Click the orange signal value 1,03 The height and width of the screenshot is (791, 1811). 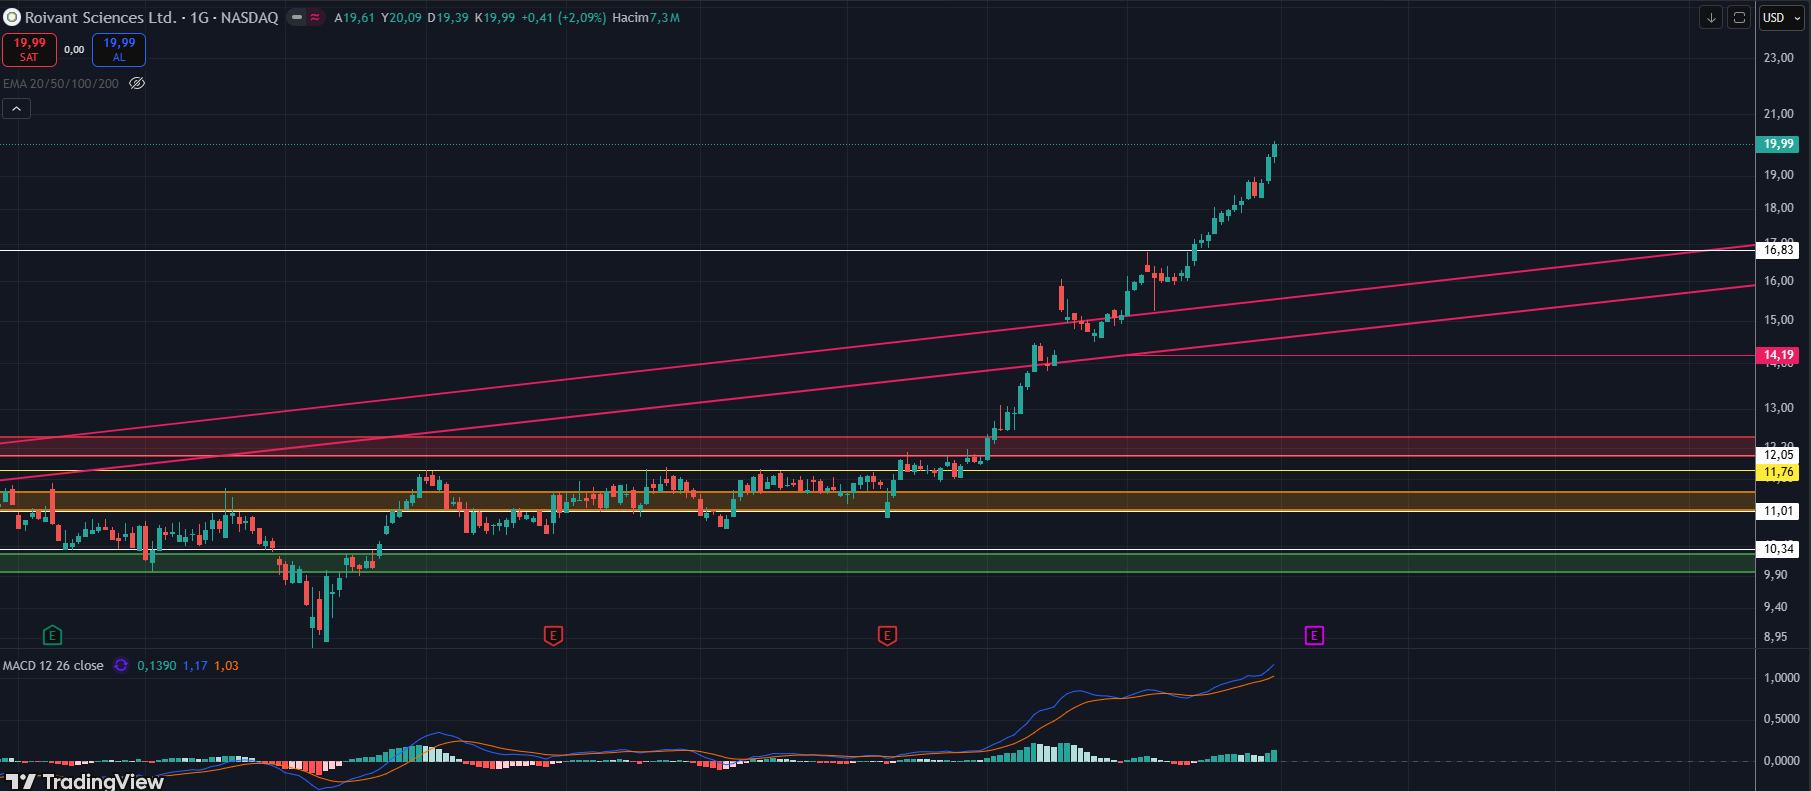226,665
